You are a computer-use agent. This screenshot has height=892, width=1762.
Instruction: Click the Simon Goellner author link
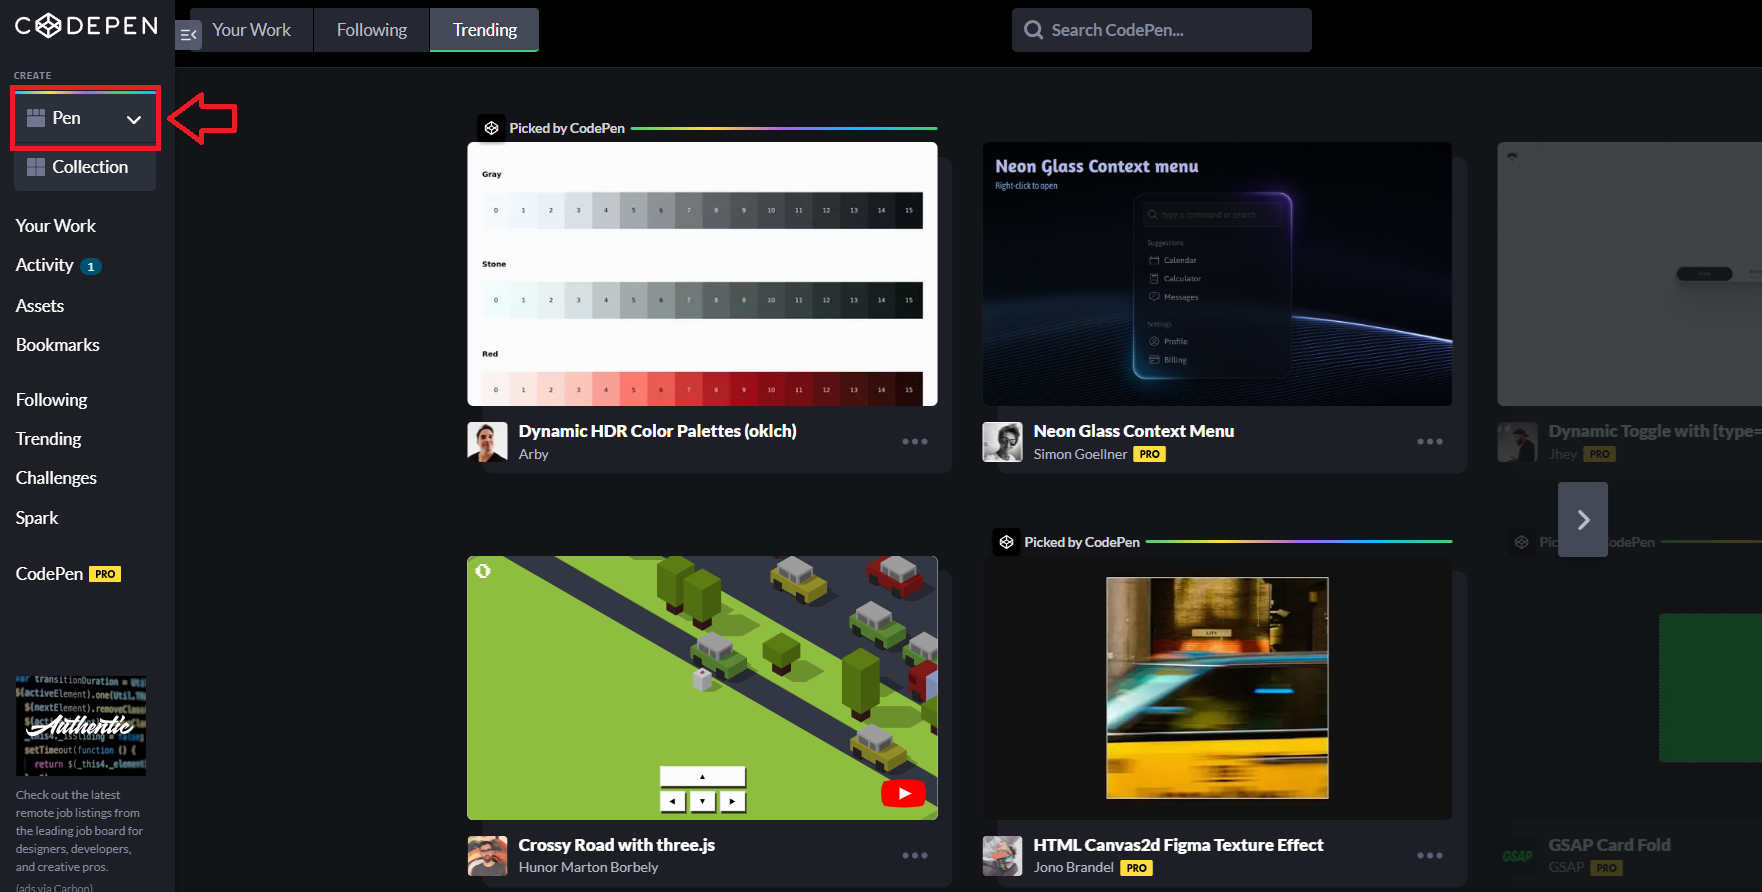coord(1080,454)
